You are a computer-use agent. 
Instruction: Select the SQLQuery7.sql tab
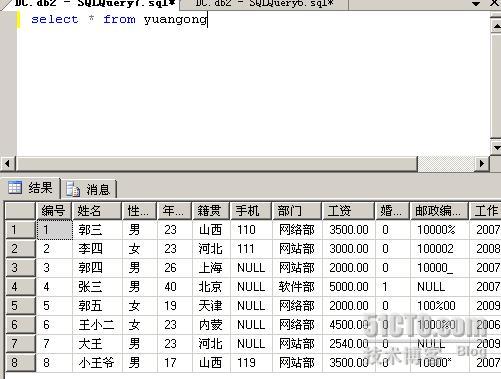tap(95, 4)
